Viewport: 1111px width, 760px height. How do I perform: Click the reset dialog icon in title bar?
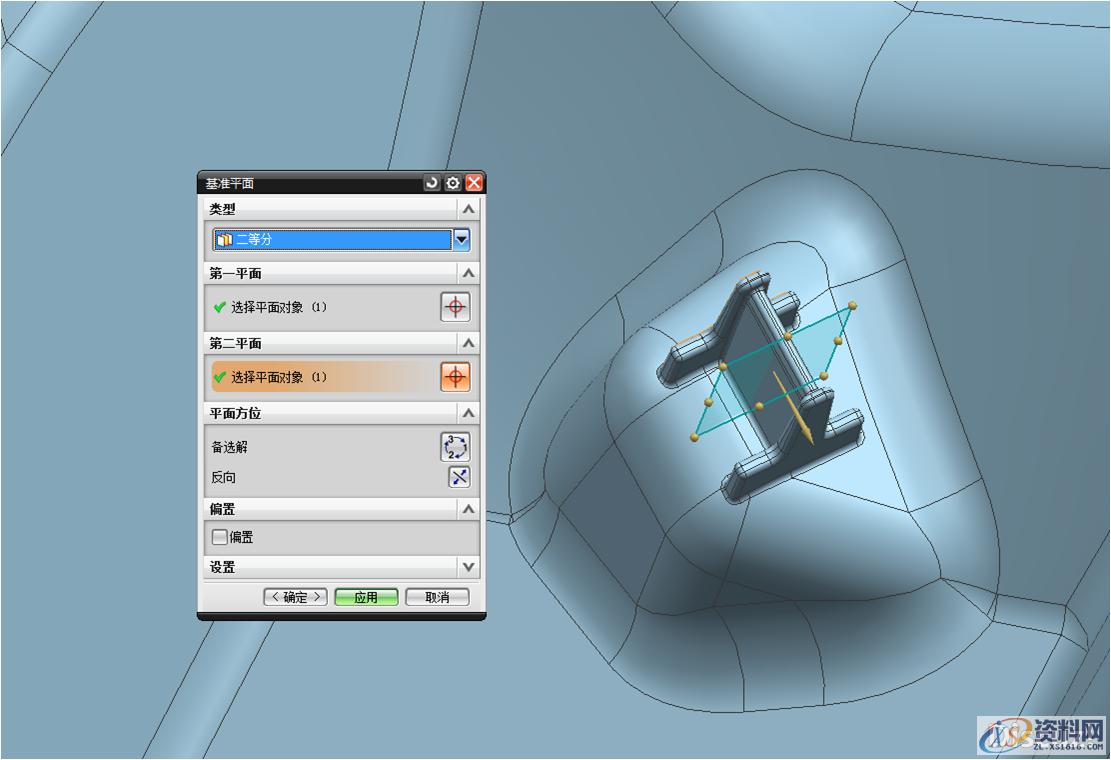click(432, 183)
